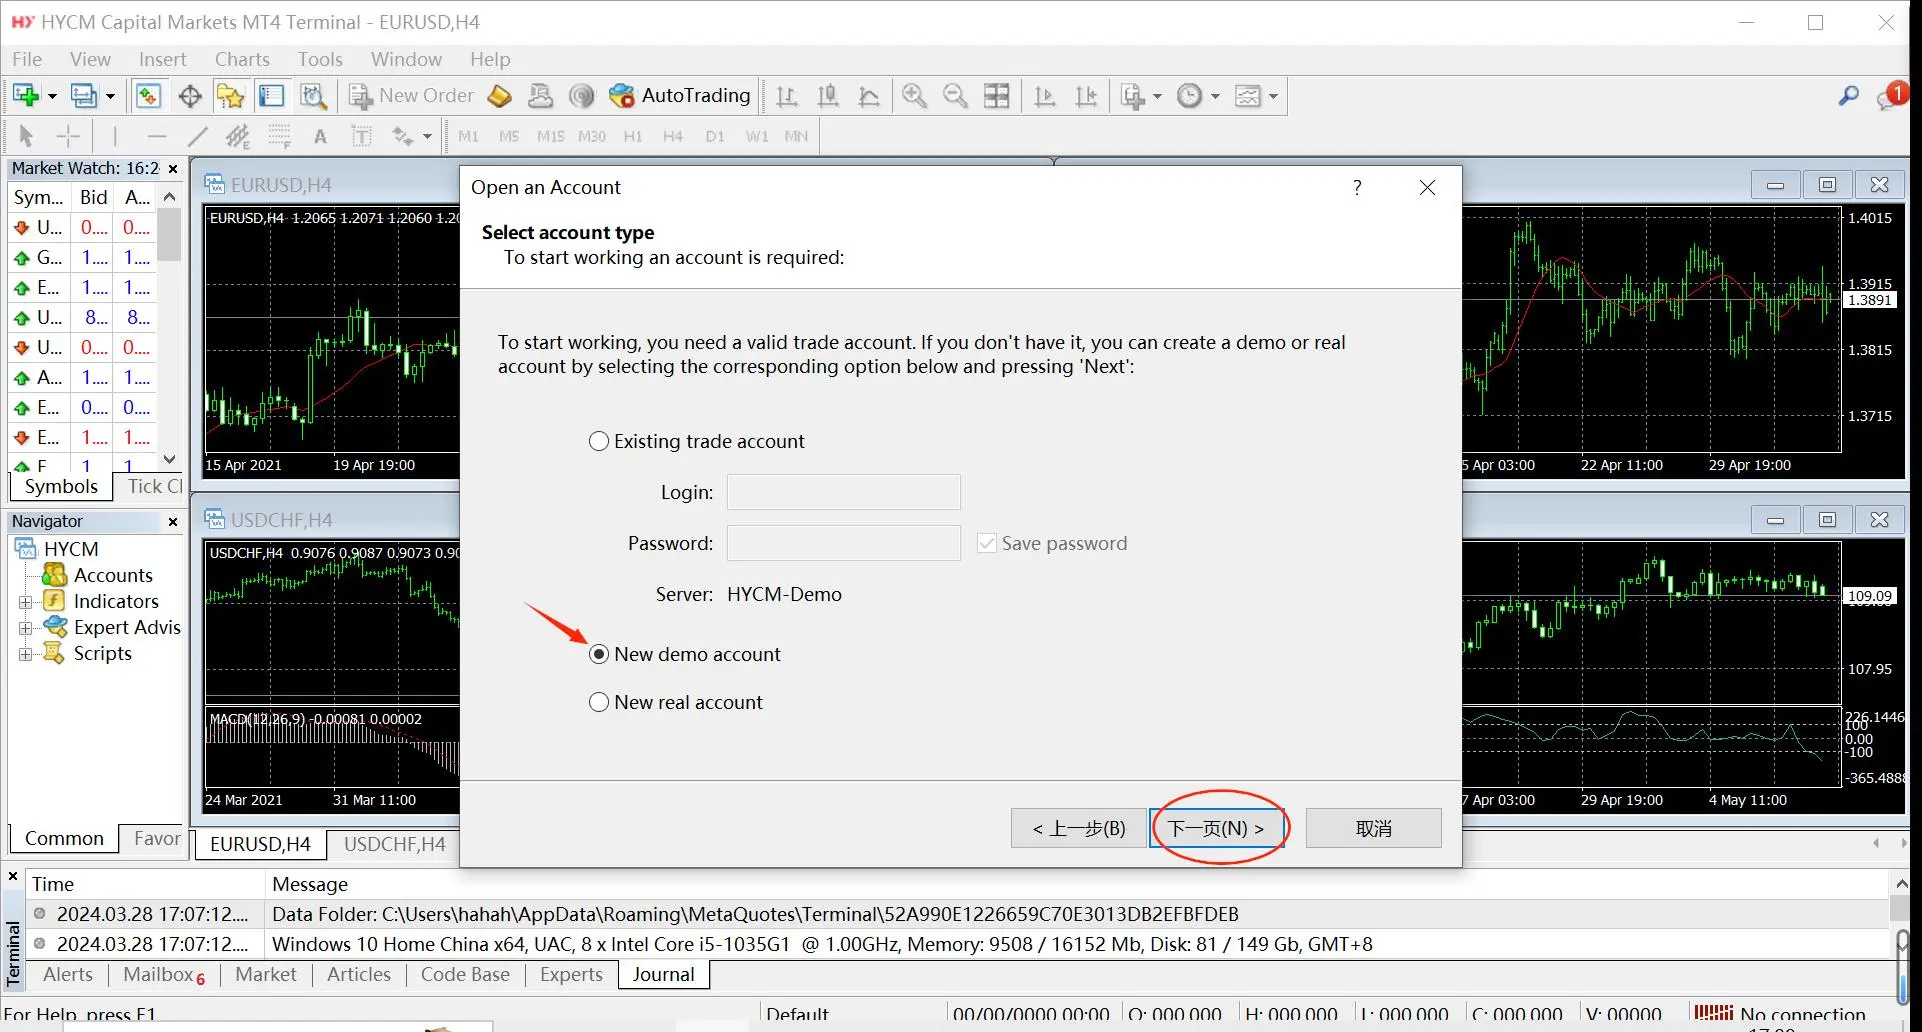Switch to the USDCHF,H4 chart tab
1922x1032 pixels.
(x=395, y=844)
